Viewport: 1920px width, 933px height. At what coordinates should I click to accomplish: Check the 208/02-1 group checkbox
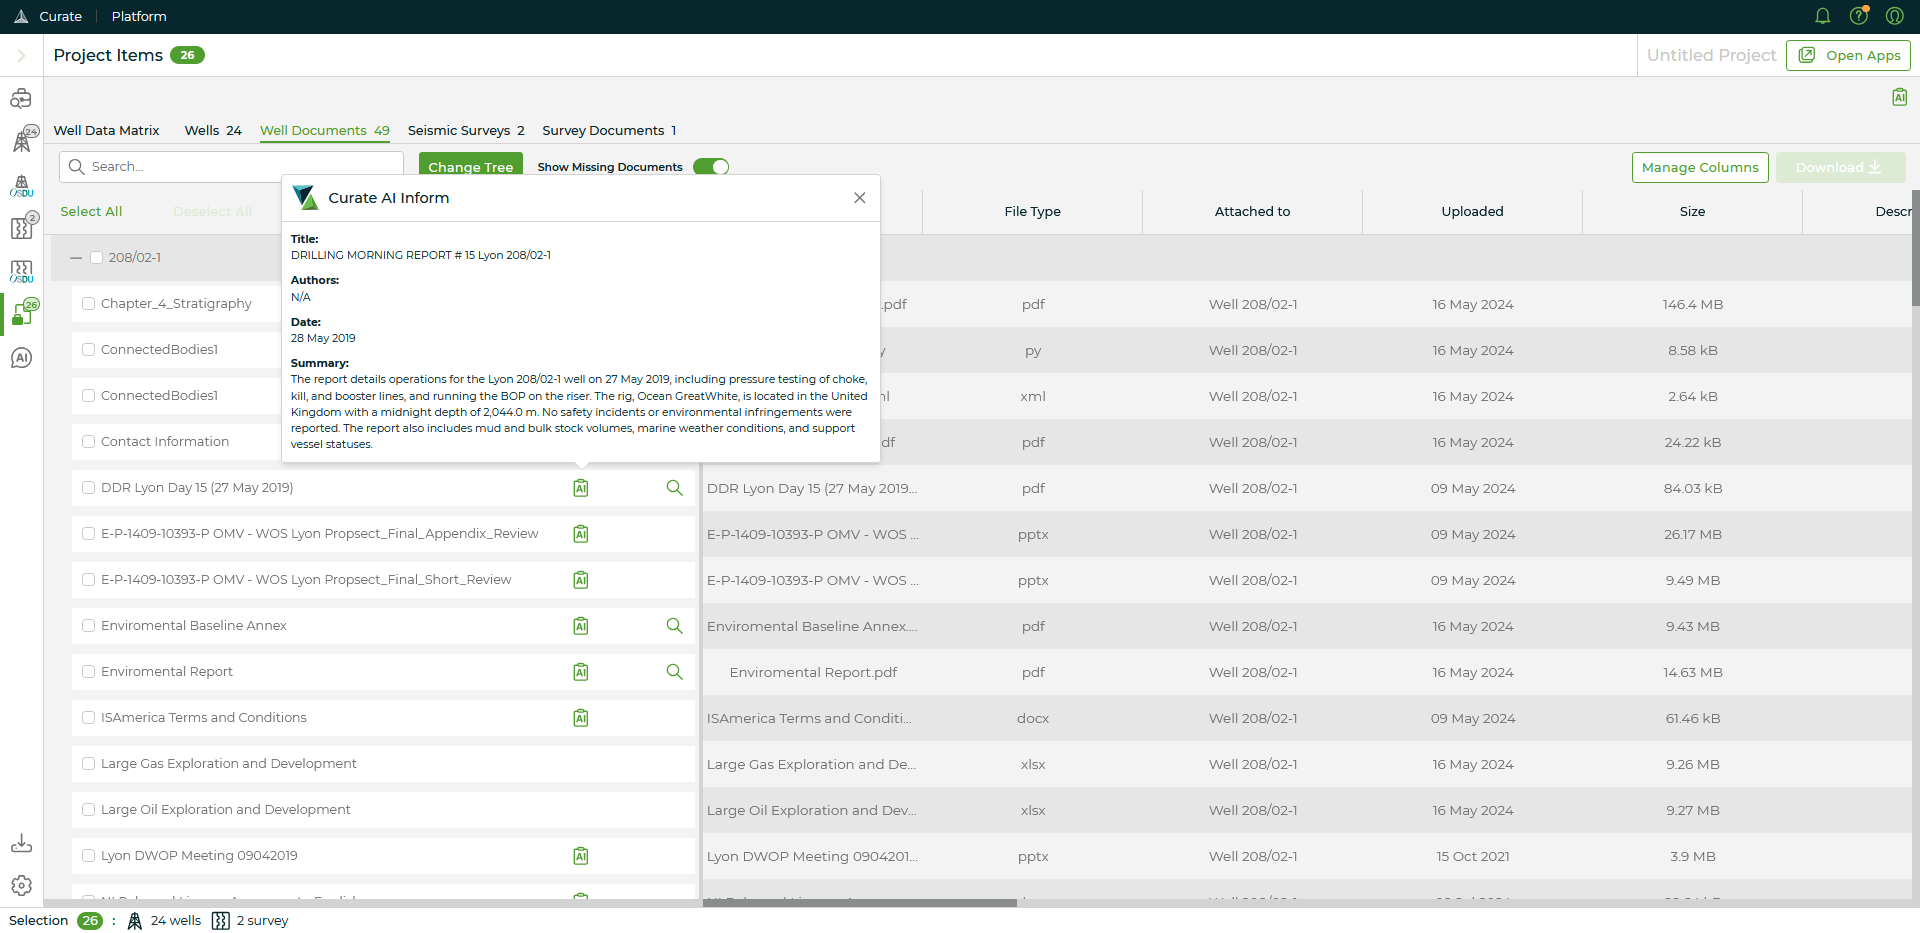click(x=97, y=257)
